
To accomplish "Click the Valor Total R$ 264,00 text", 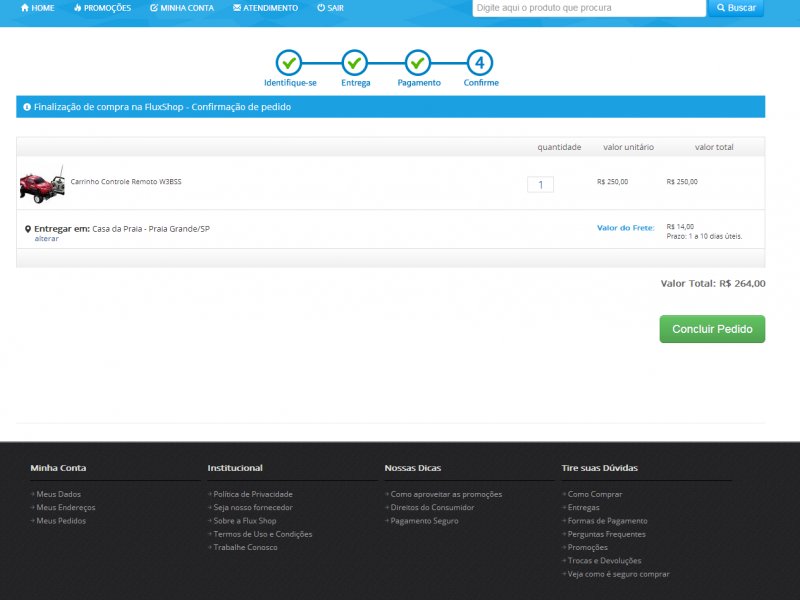I will tap(713, 284).
